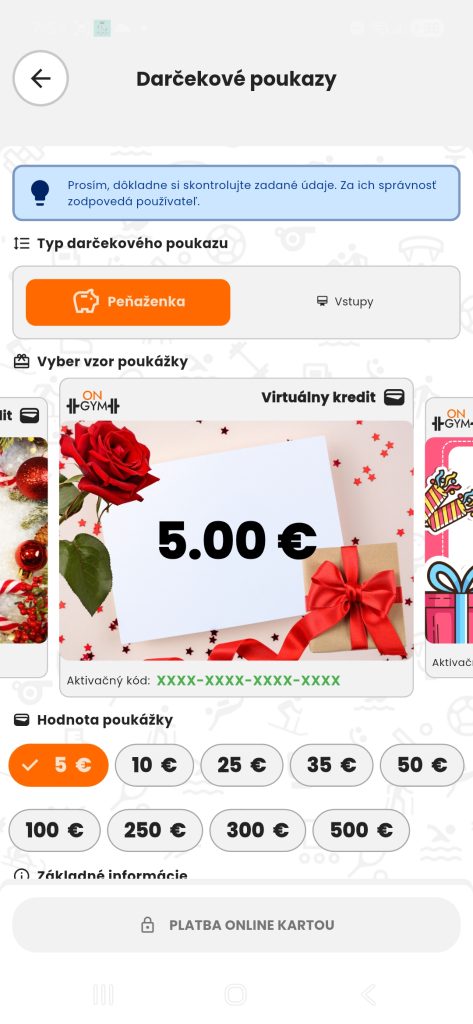This screenshot has height=1024, width=473.
Task: Select the 5.00 € rose voucher card
Action: tap(236, 537)
